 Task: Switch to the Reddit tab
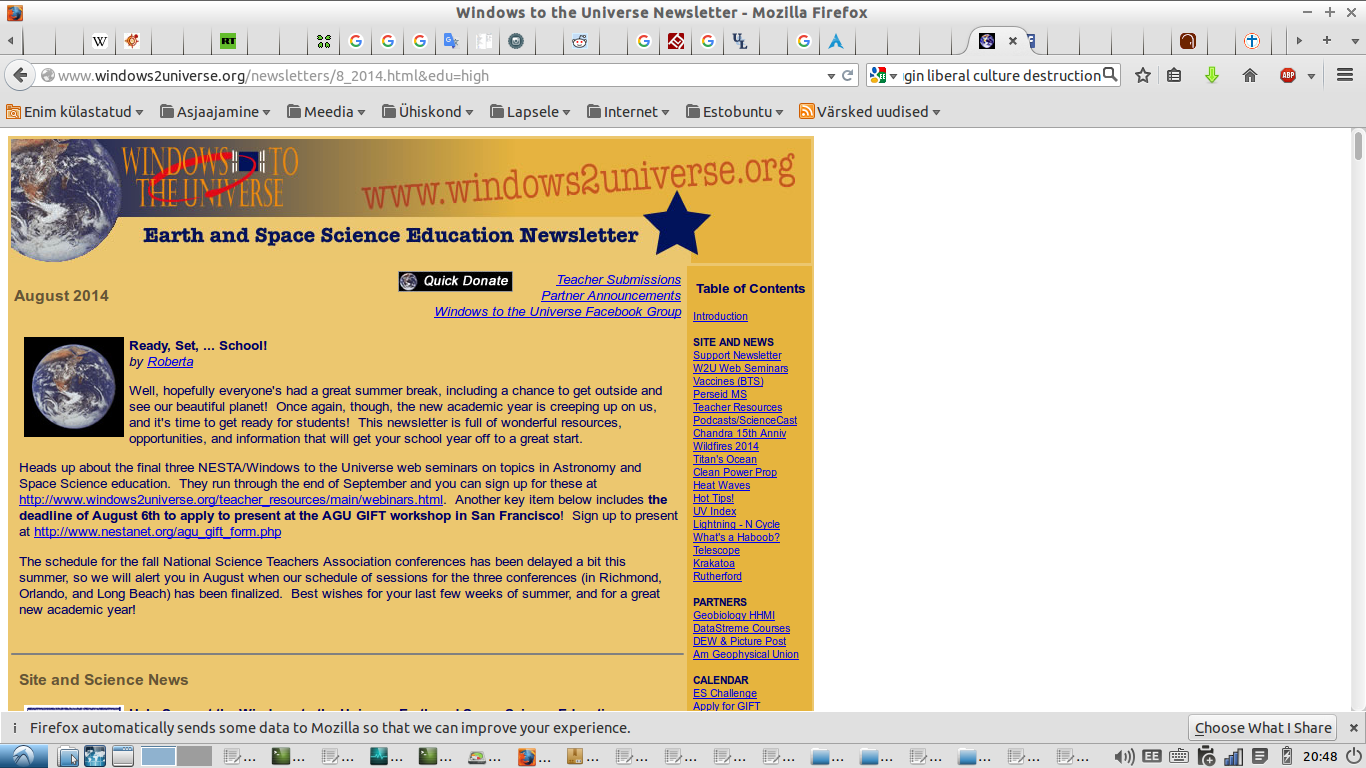click(x=579, y=41)
